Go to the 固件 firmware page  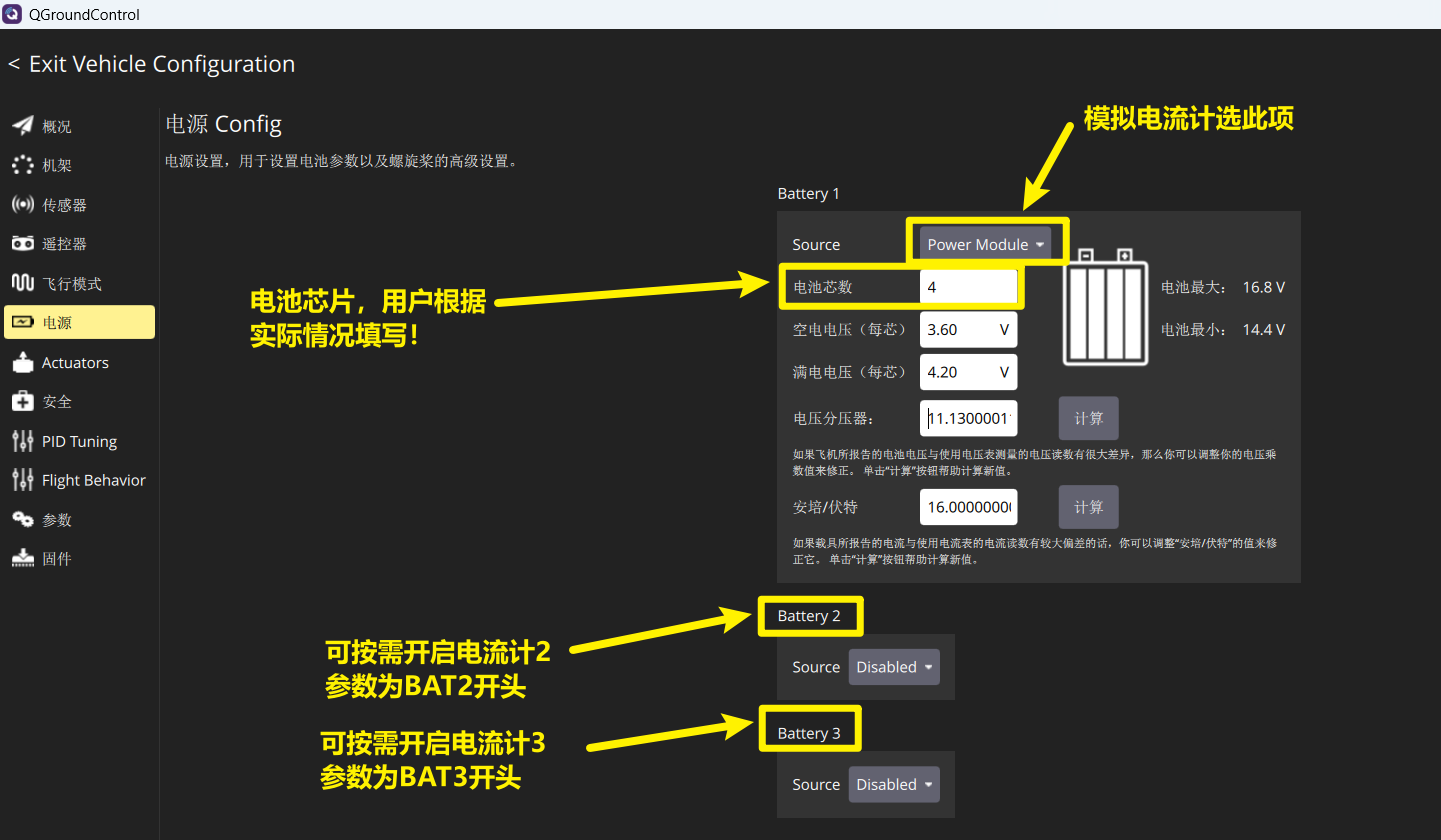pyautogui.click(x=79, y=558)
